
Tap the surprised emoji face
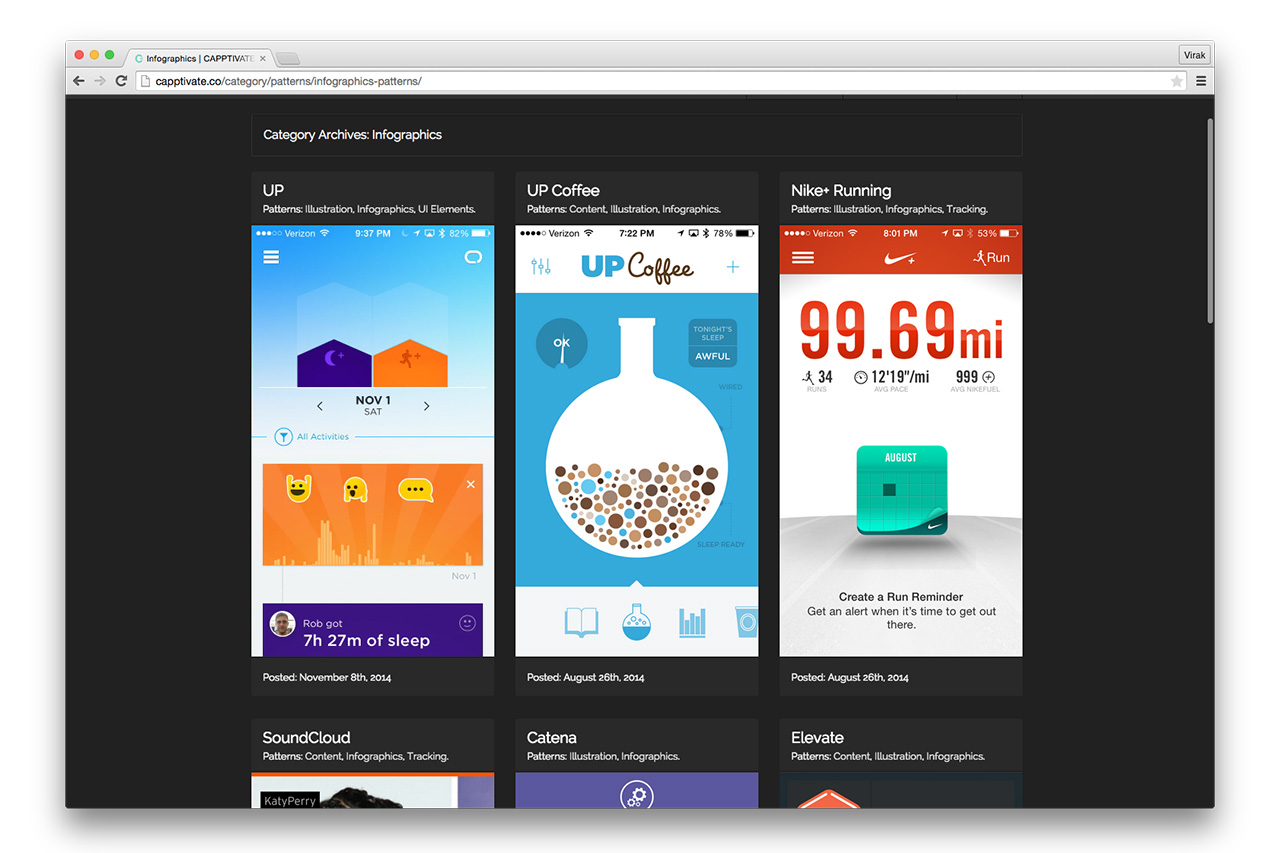(x=355, y=489)
